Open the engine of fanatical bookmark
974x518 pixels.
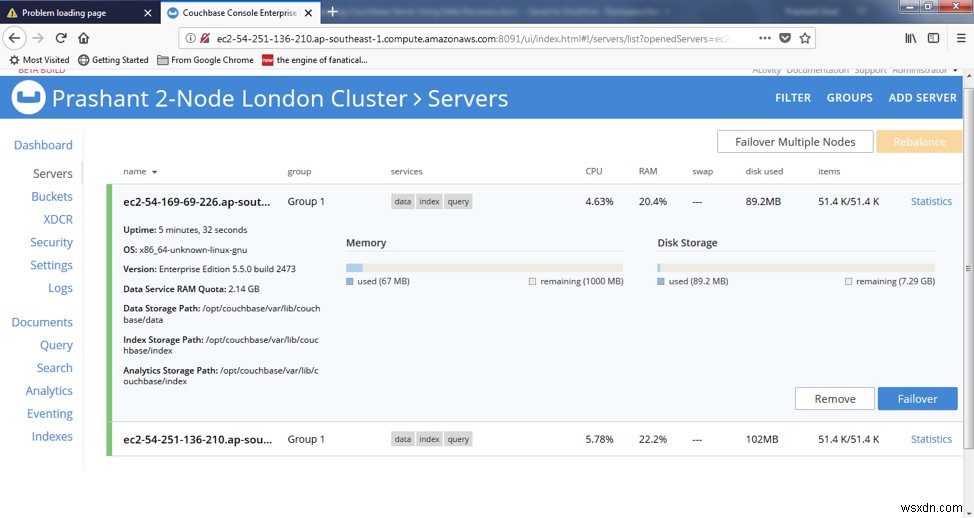tap(315, 60)
